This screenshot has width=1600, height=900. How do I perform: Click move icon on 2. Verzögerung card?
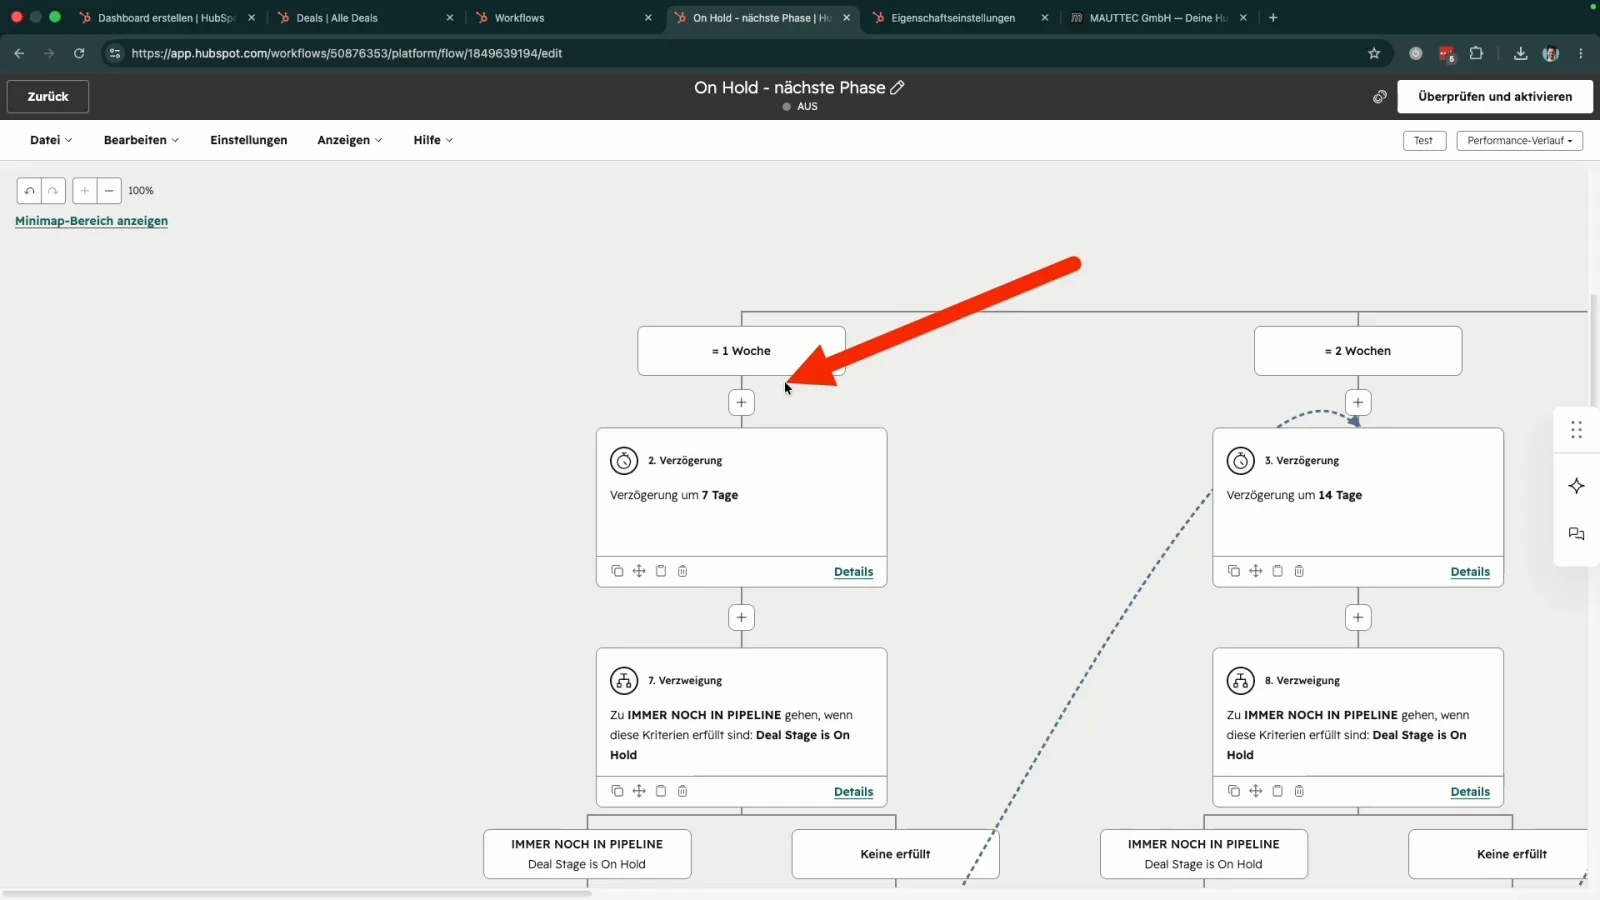pyautogui.click(x=639, y=571)
